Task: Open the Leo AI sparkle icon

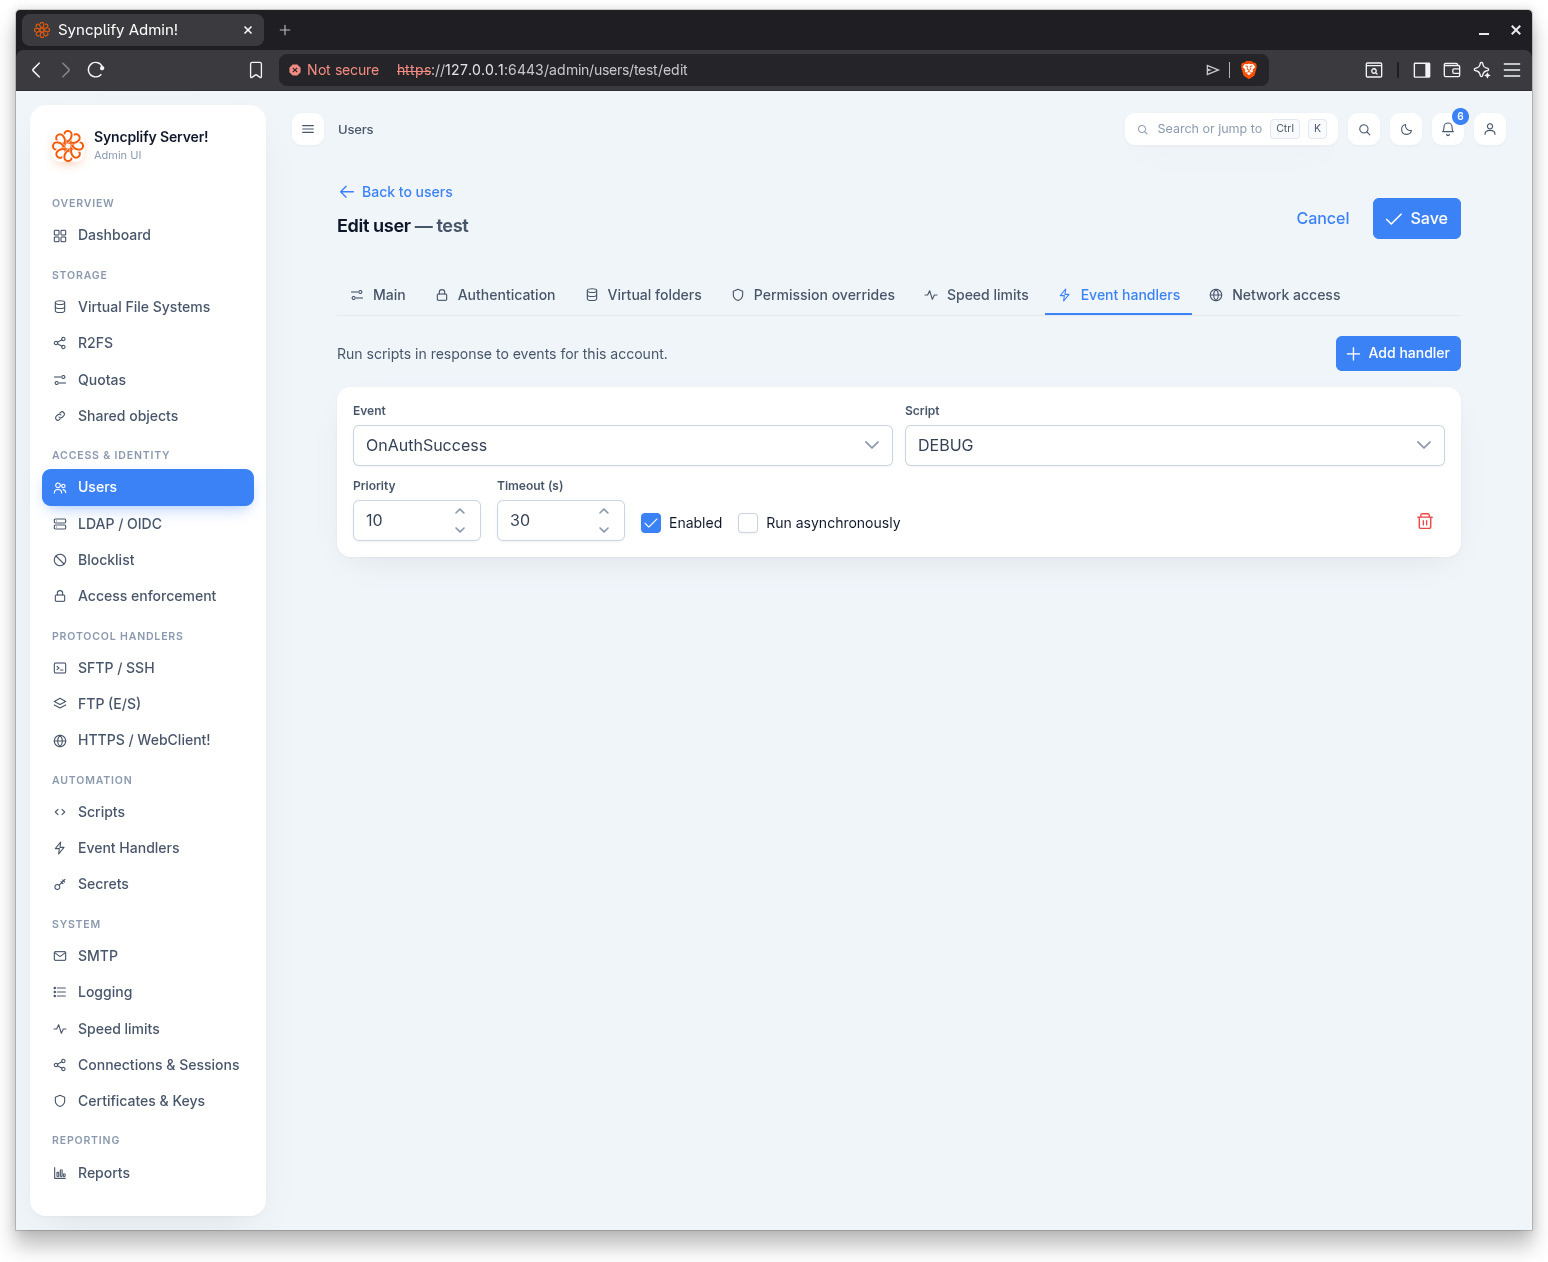Action: pyautogui.click(x=1482, y=70)
